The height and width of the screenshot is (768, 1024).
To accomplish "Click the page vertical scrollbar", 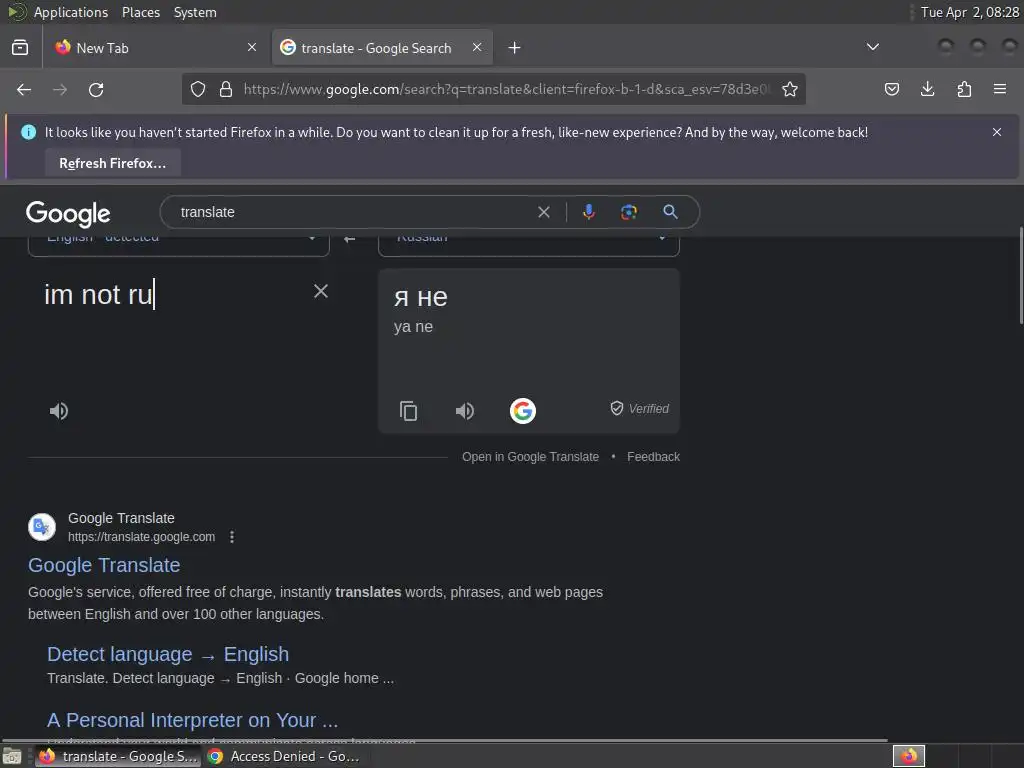I will click(x=1020, y=276).
